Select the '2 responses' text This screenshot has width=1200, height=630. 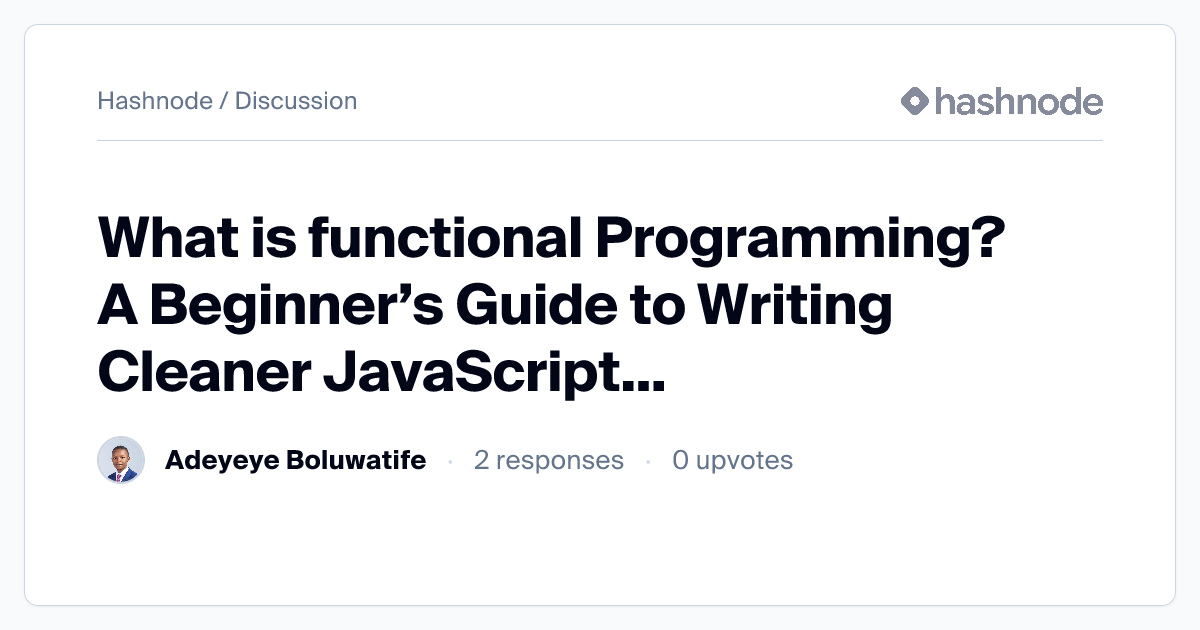pyautogui.click(x=549, y=460)
